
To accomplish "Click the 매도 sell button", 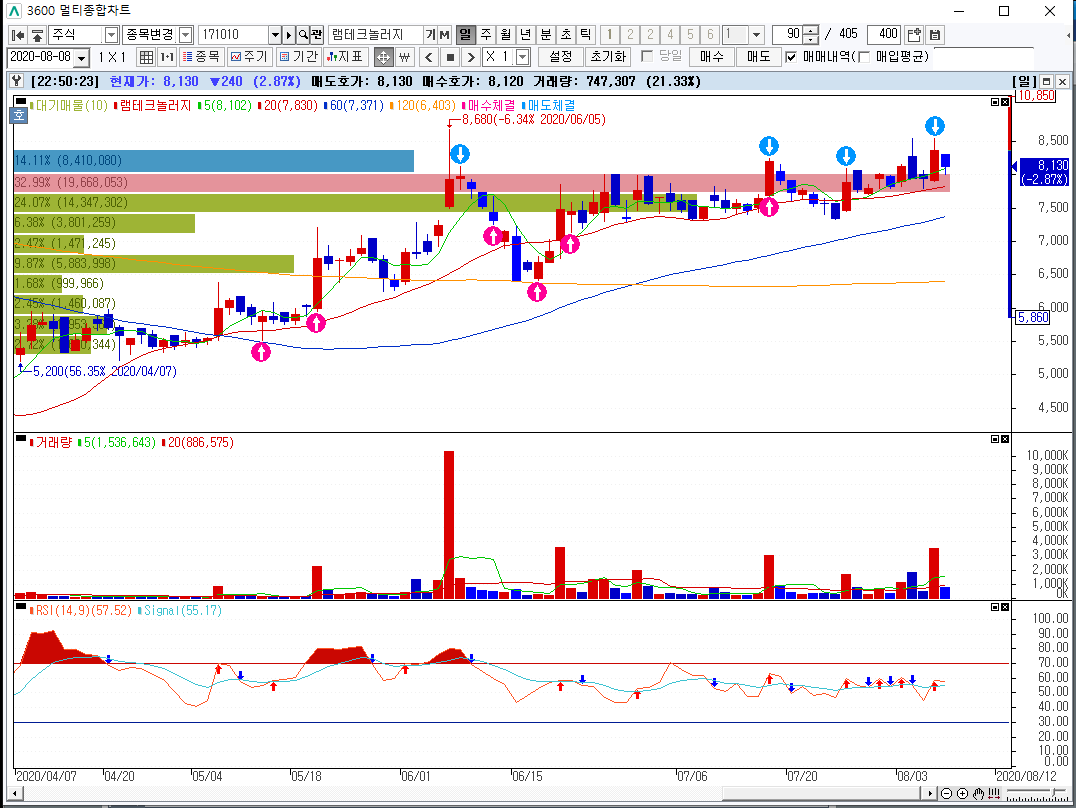I will [x=758, y=57].
